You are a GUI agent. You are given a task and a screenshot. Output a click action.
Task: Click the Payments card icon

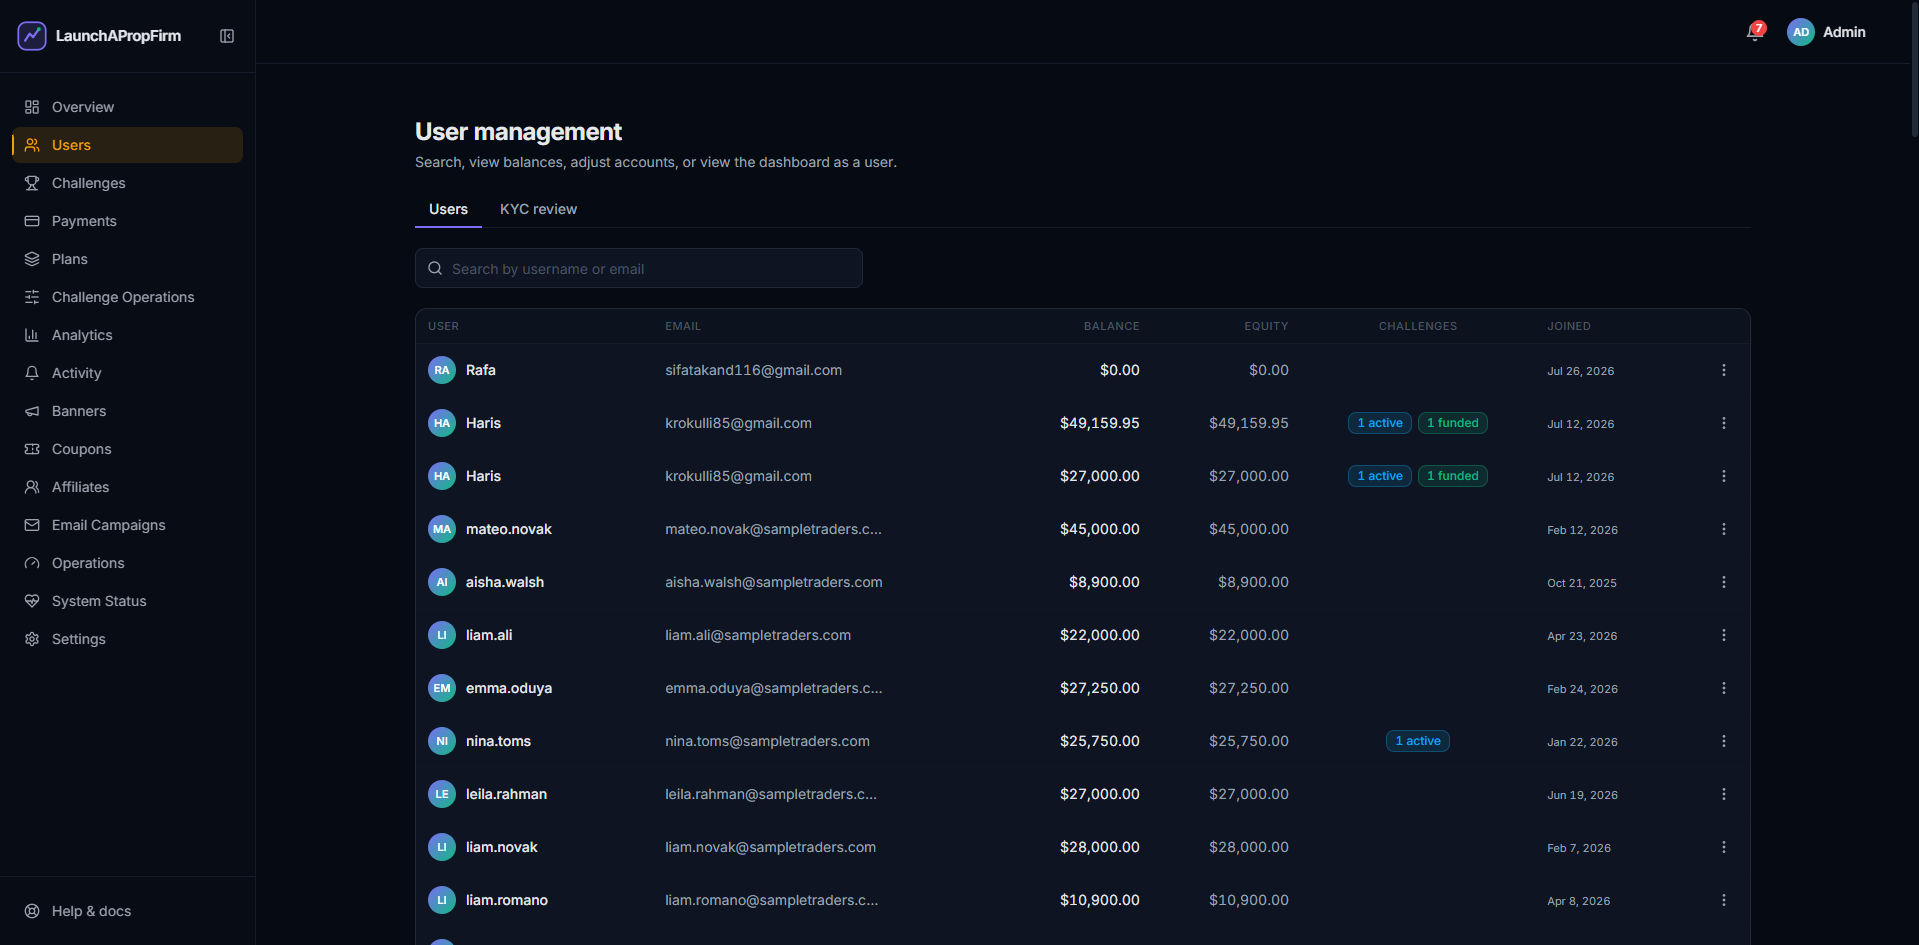point(32,221)
